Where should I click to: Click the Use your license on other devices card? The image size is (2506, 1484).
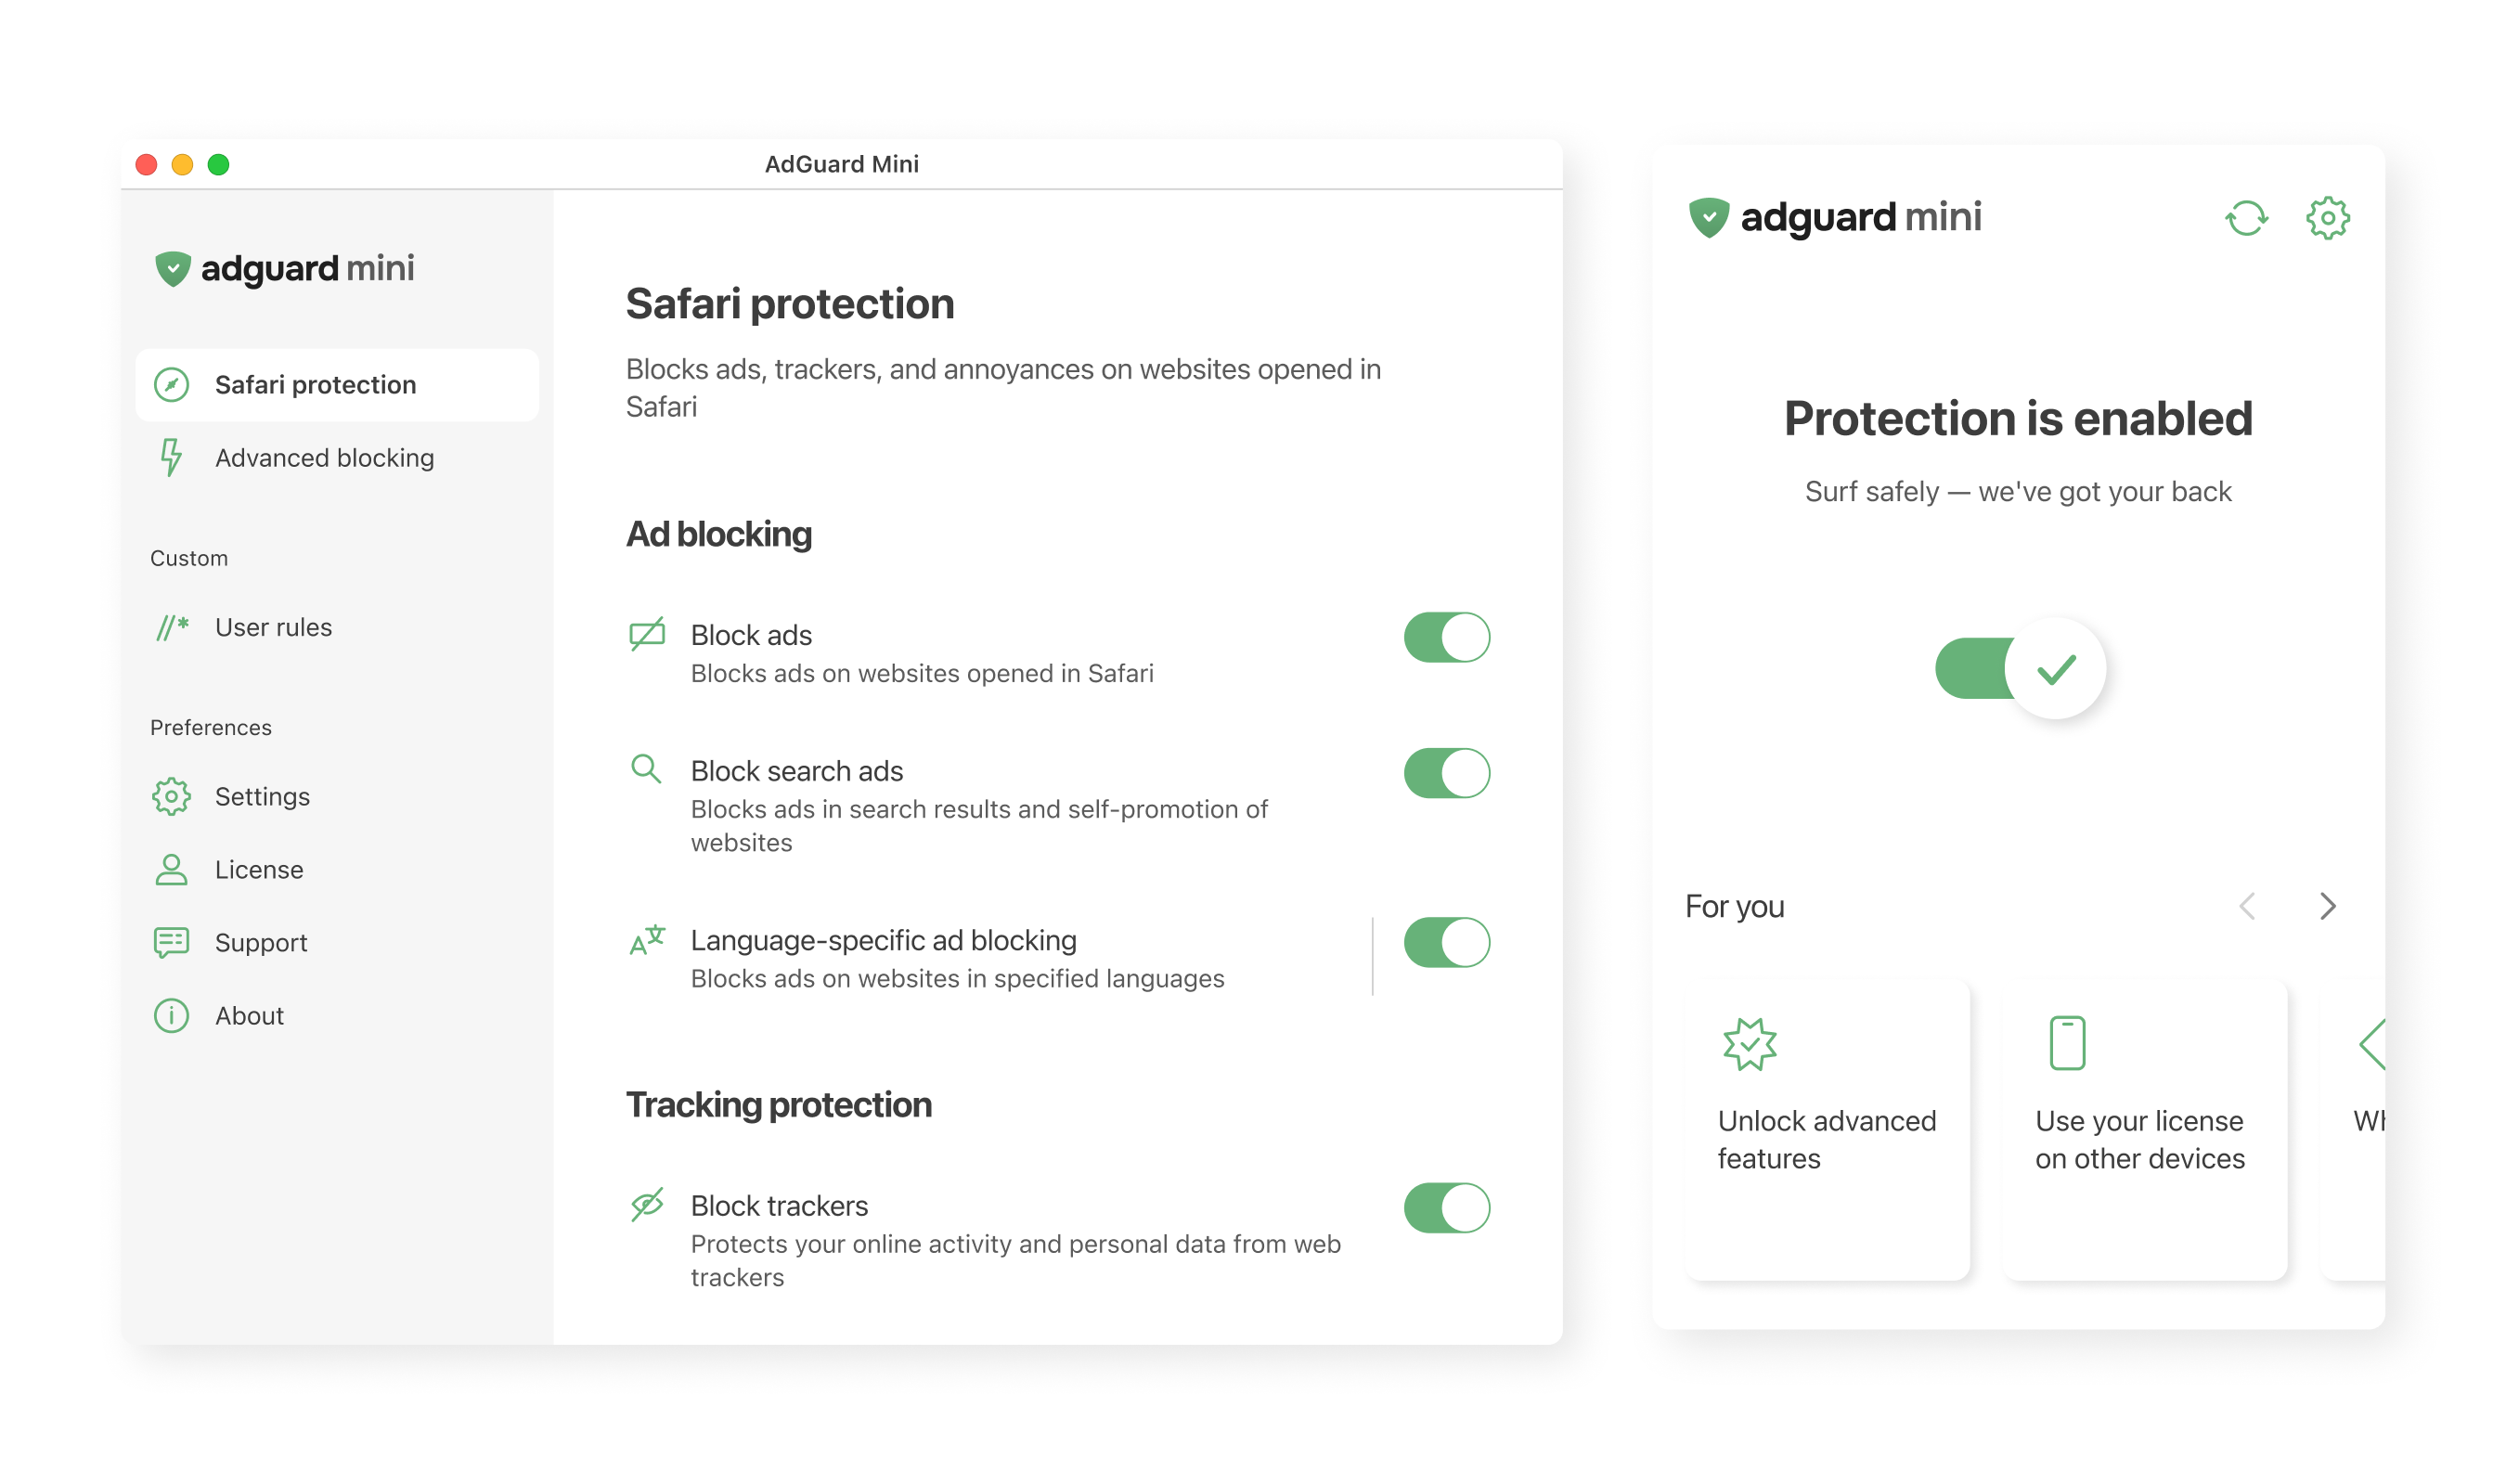2143,1130
